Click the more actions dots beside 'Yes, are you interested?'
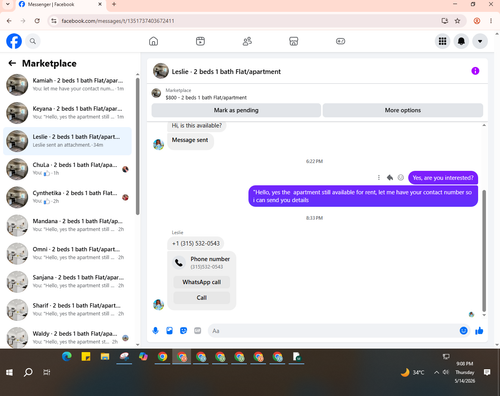Image resolution: width=500 pixels, height=396 pixels. (379, 178)
